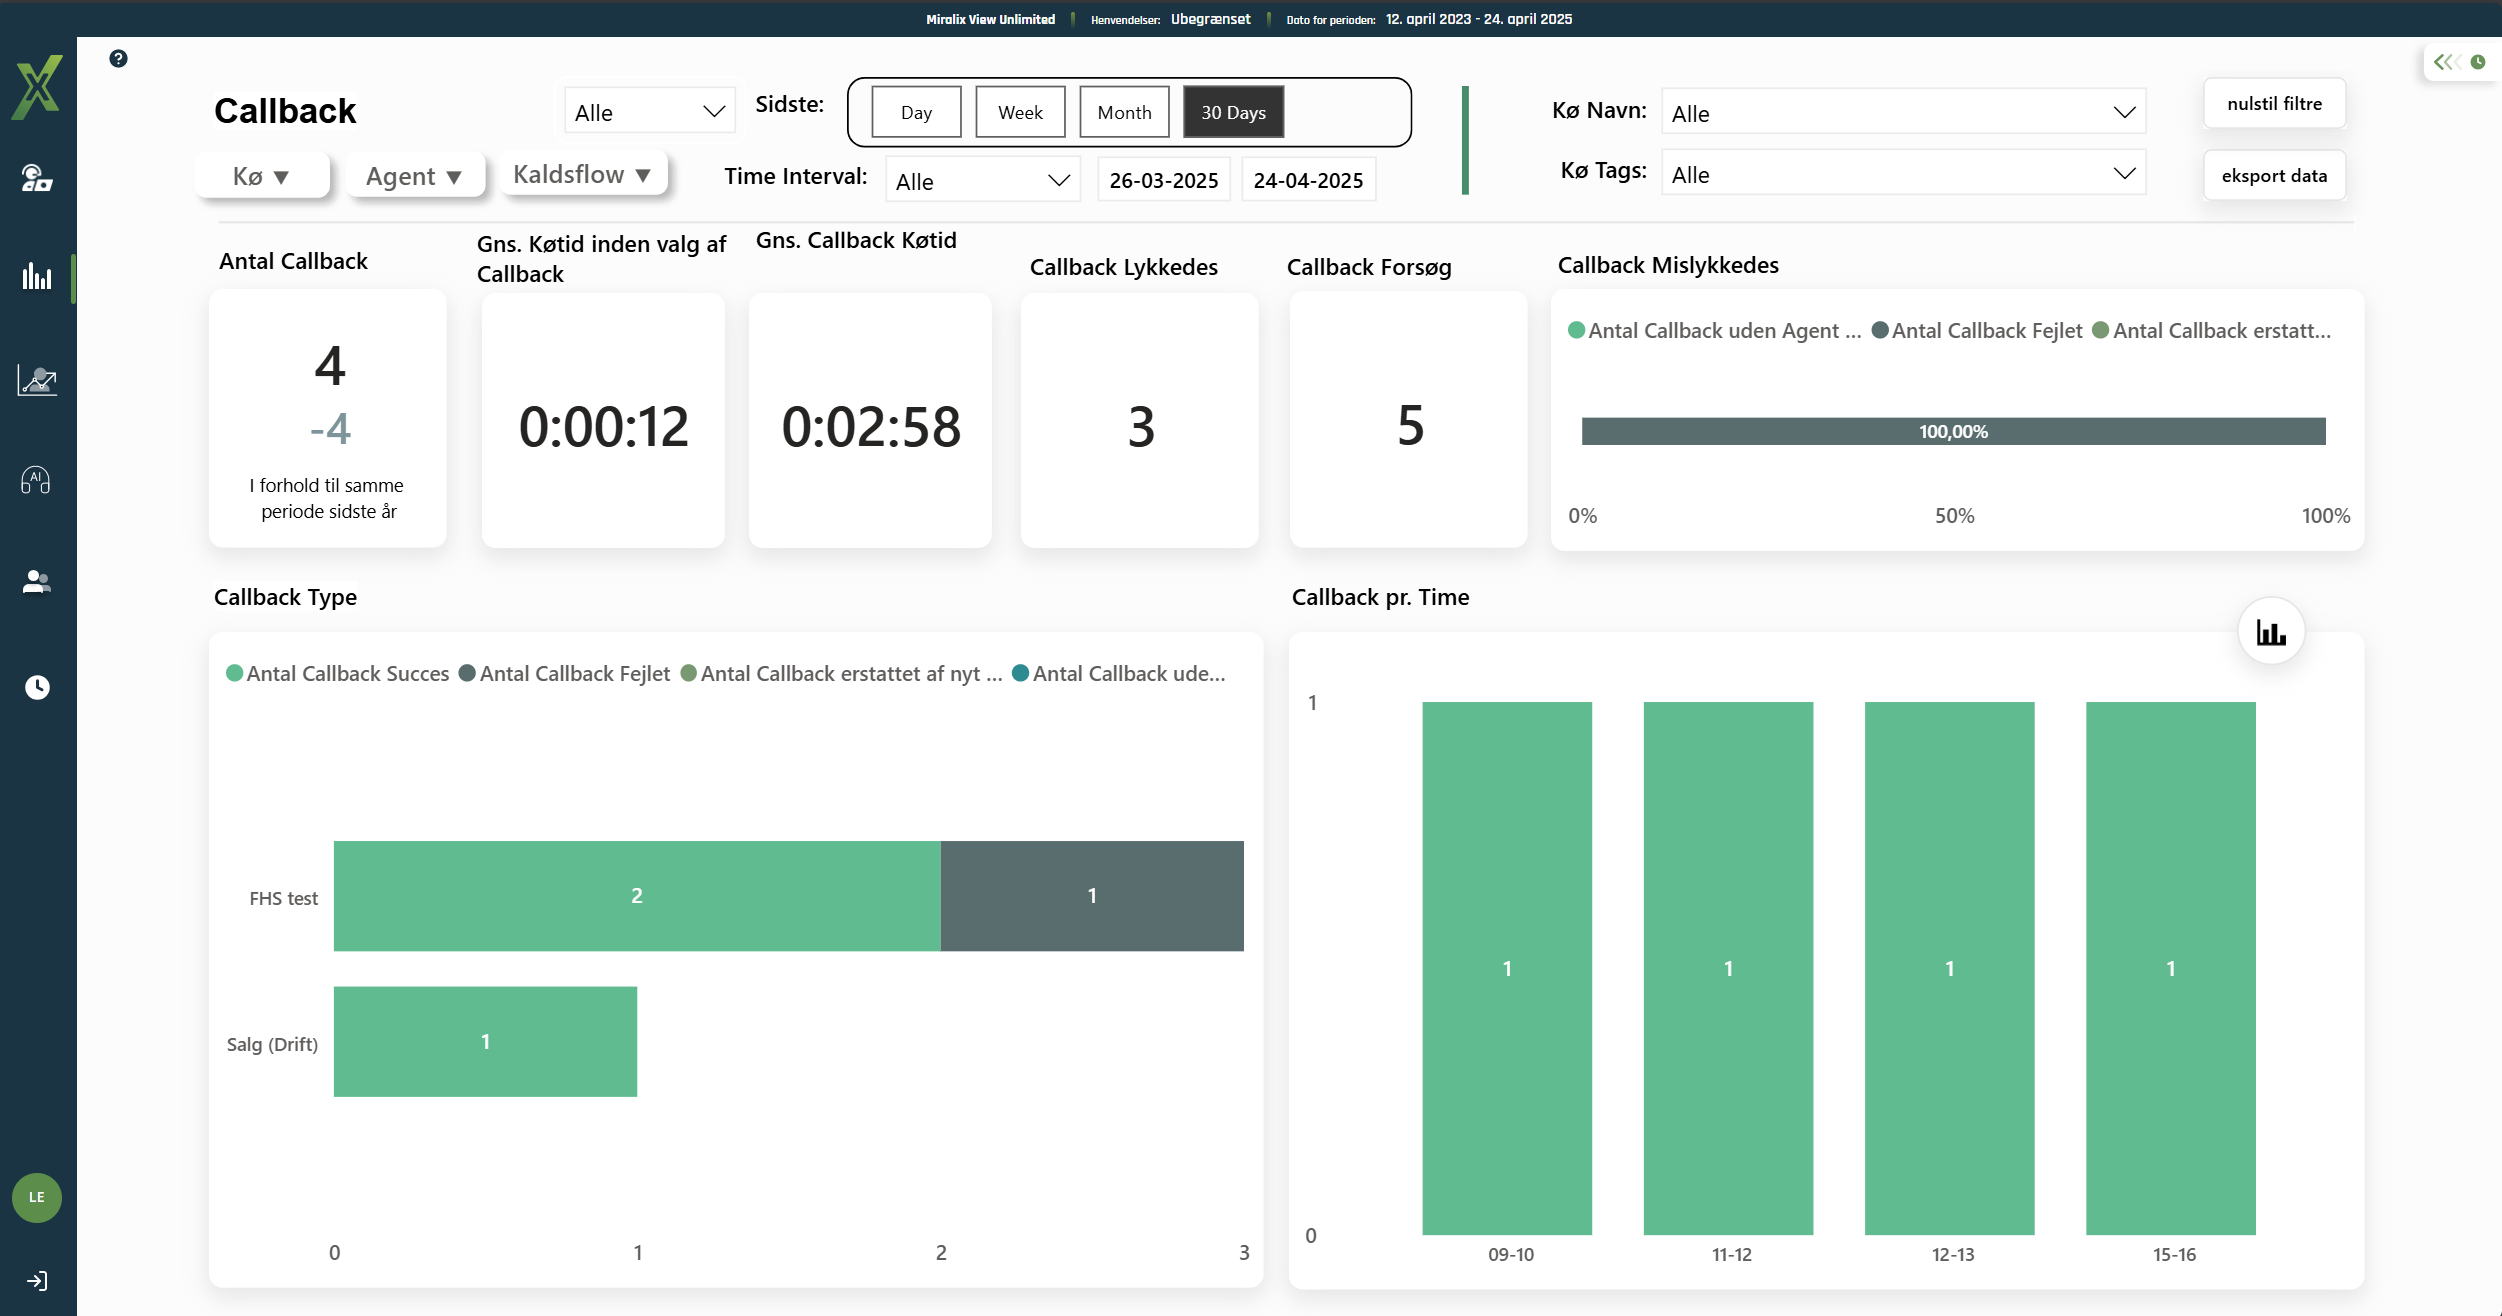Open the AI headset sidebar icon
This screenshot has height=1316, width=2502.
click(x=36, y=481)
